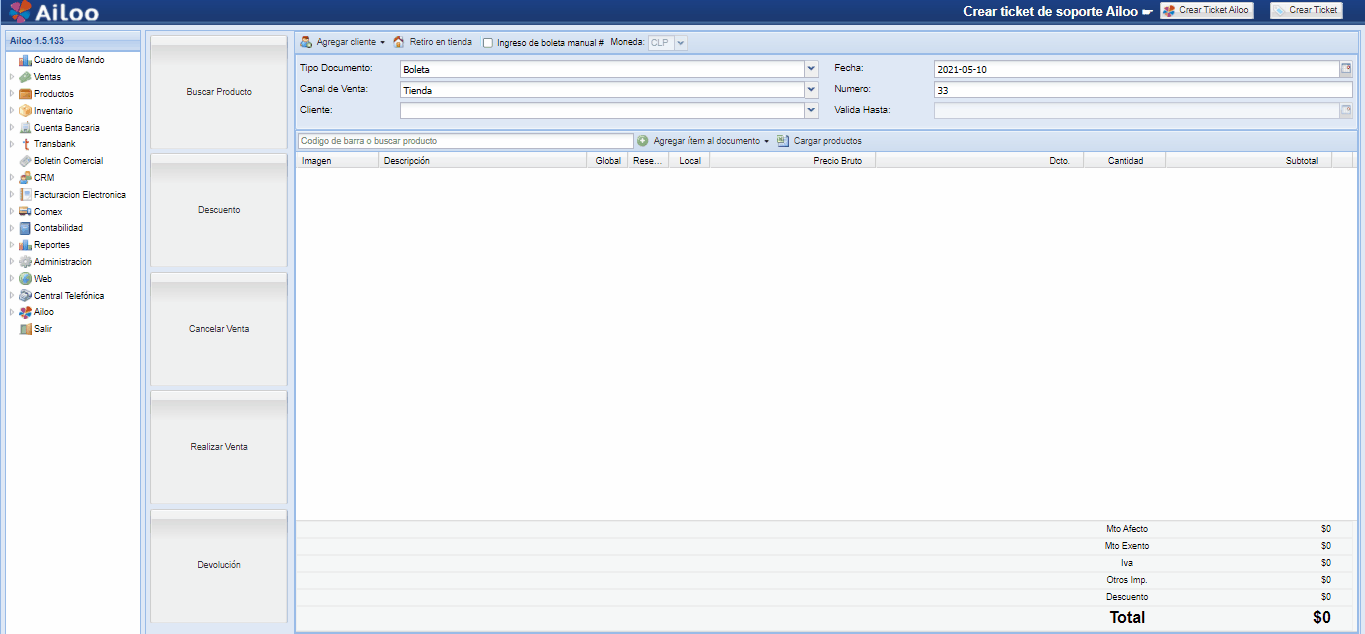1365x634 pixels.
Task: Select Facturacion Electronica in sidebar
Action: pyautogui.click(x=80, y=195)
